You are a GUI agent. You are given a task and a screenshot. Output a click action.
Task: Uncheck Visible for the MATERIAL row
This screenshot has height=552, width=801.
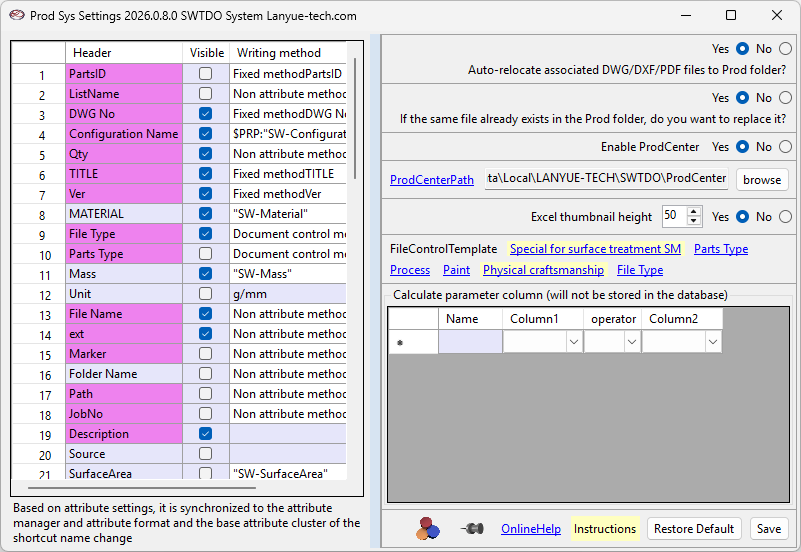pos(205,214)
